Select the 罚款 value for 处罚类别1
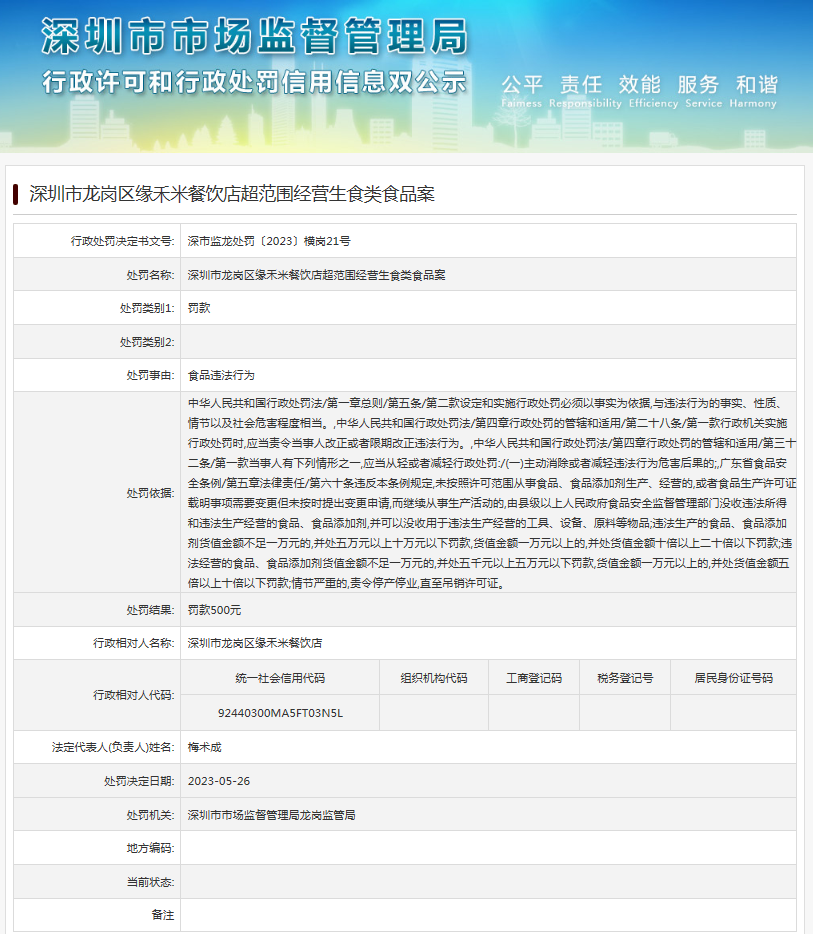 tap(199, 308)
